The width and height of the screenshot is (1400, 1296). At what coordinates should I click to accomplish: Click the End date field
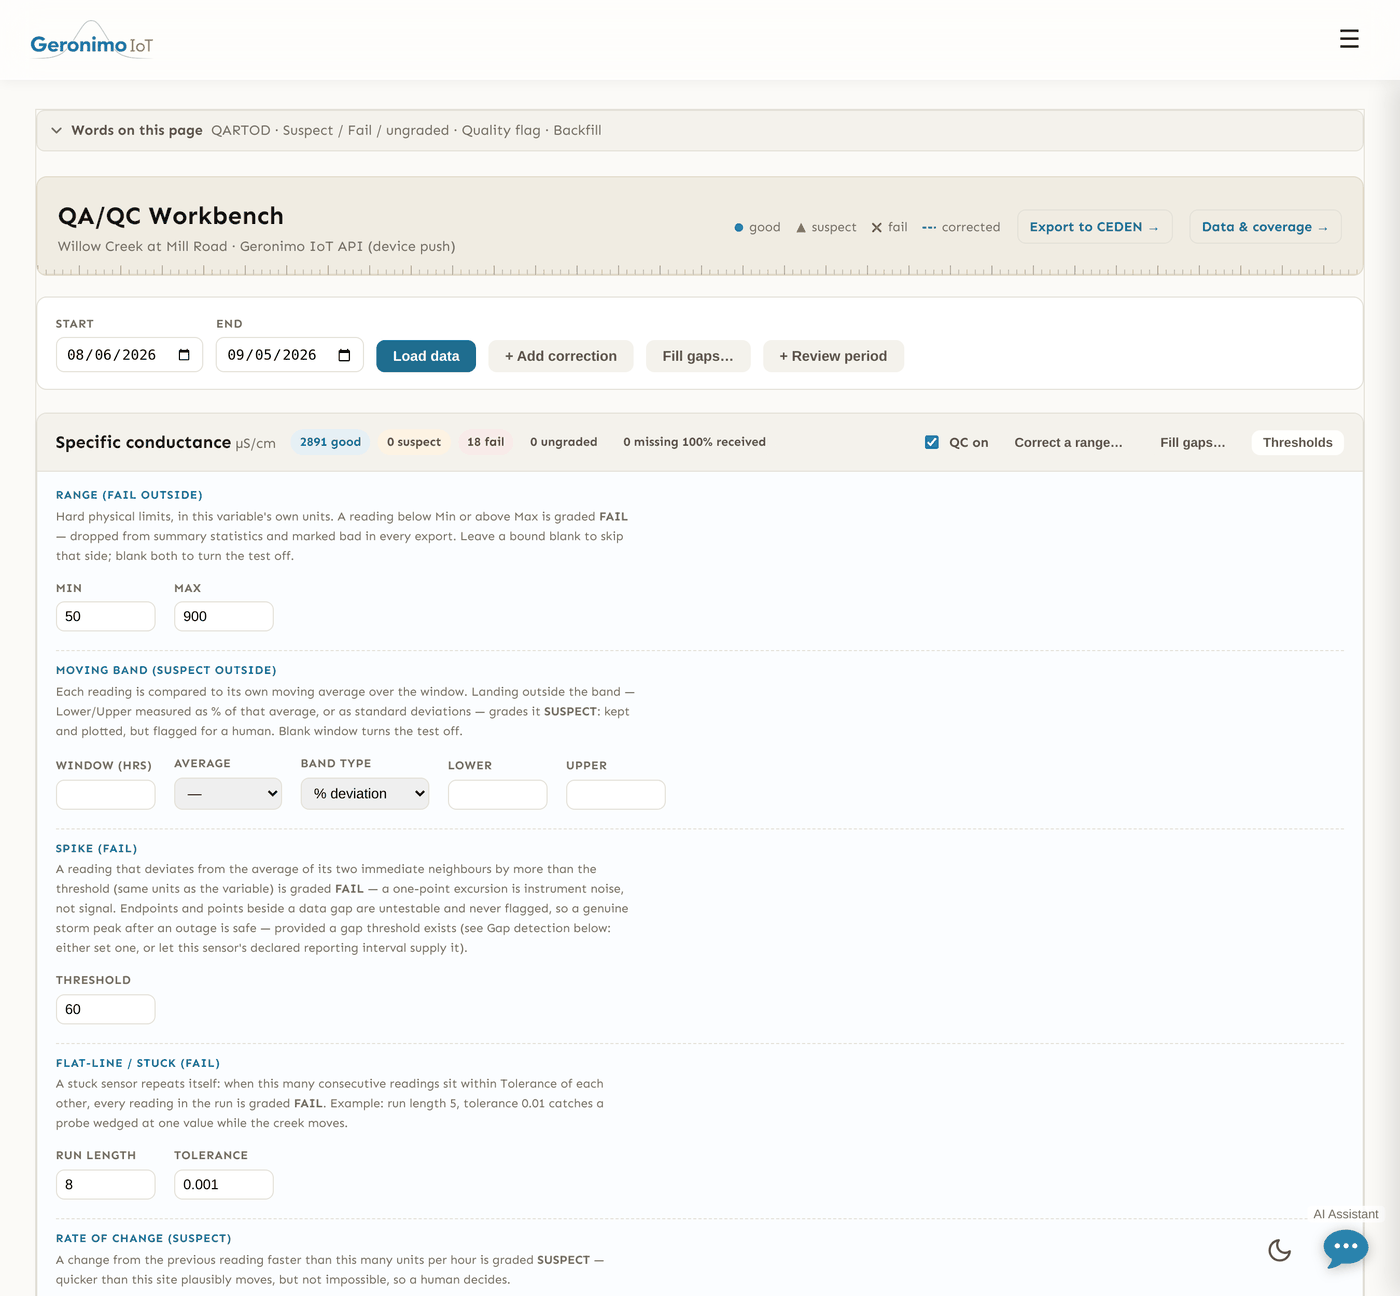click(289, 355)
